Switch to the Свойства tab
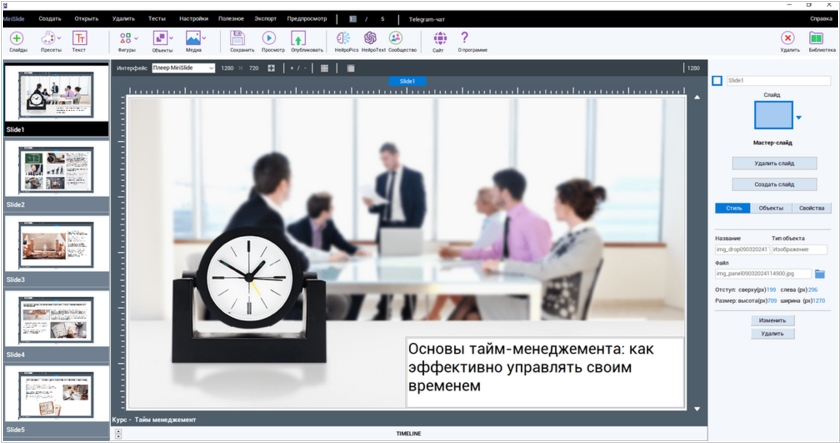The width and height of the screenshot is (840, 443). (x=812, y=208)
